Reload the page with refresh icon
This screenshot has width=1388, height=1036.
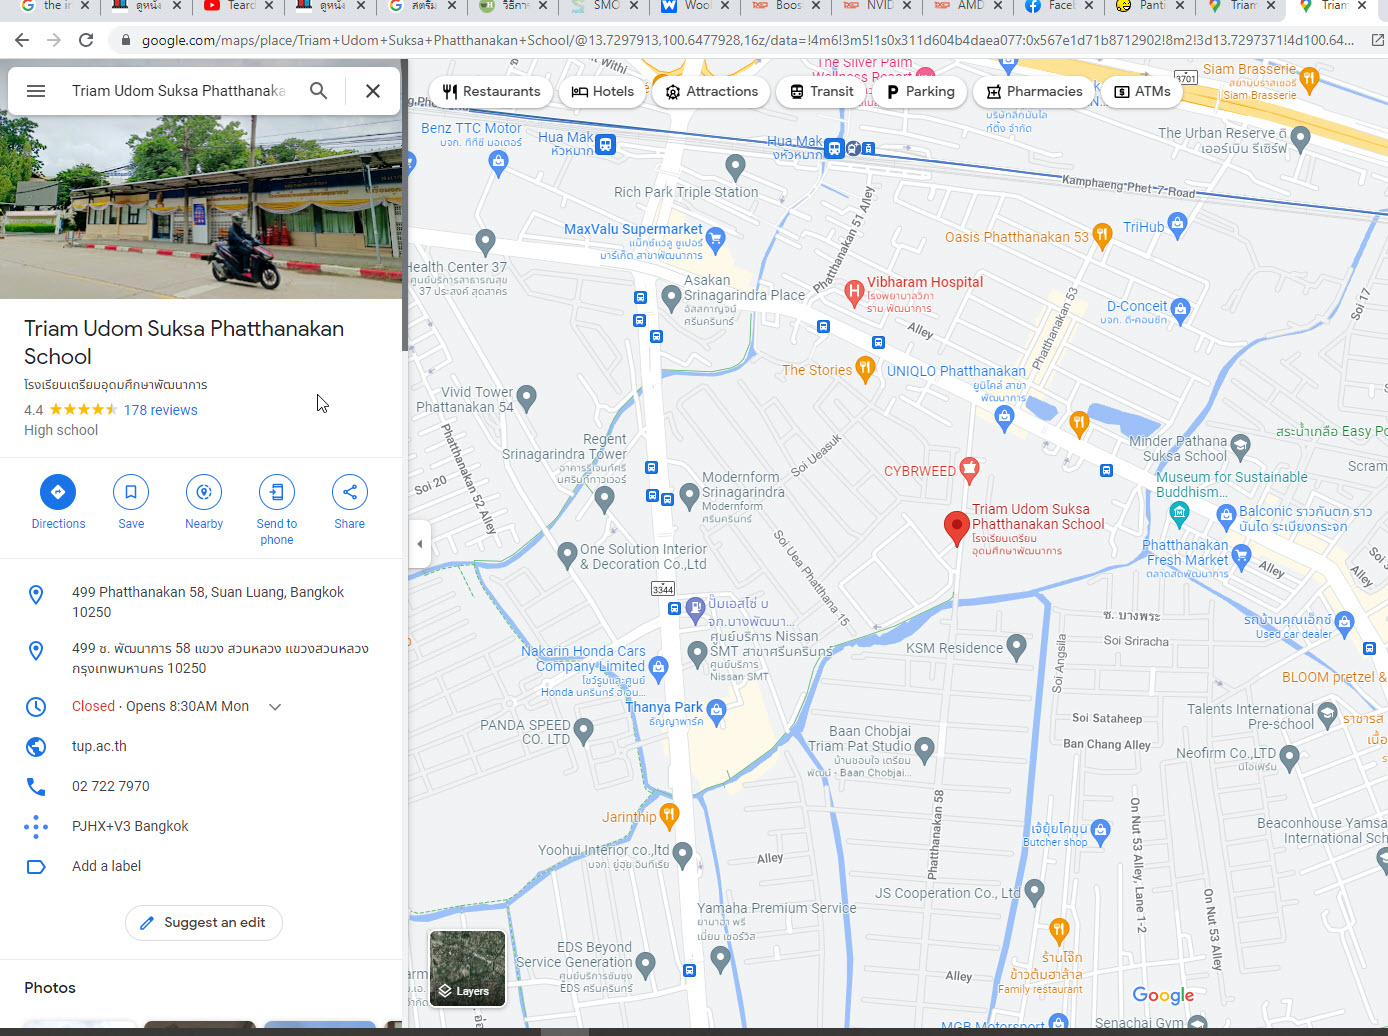tap(86, 40)
